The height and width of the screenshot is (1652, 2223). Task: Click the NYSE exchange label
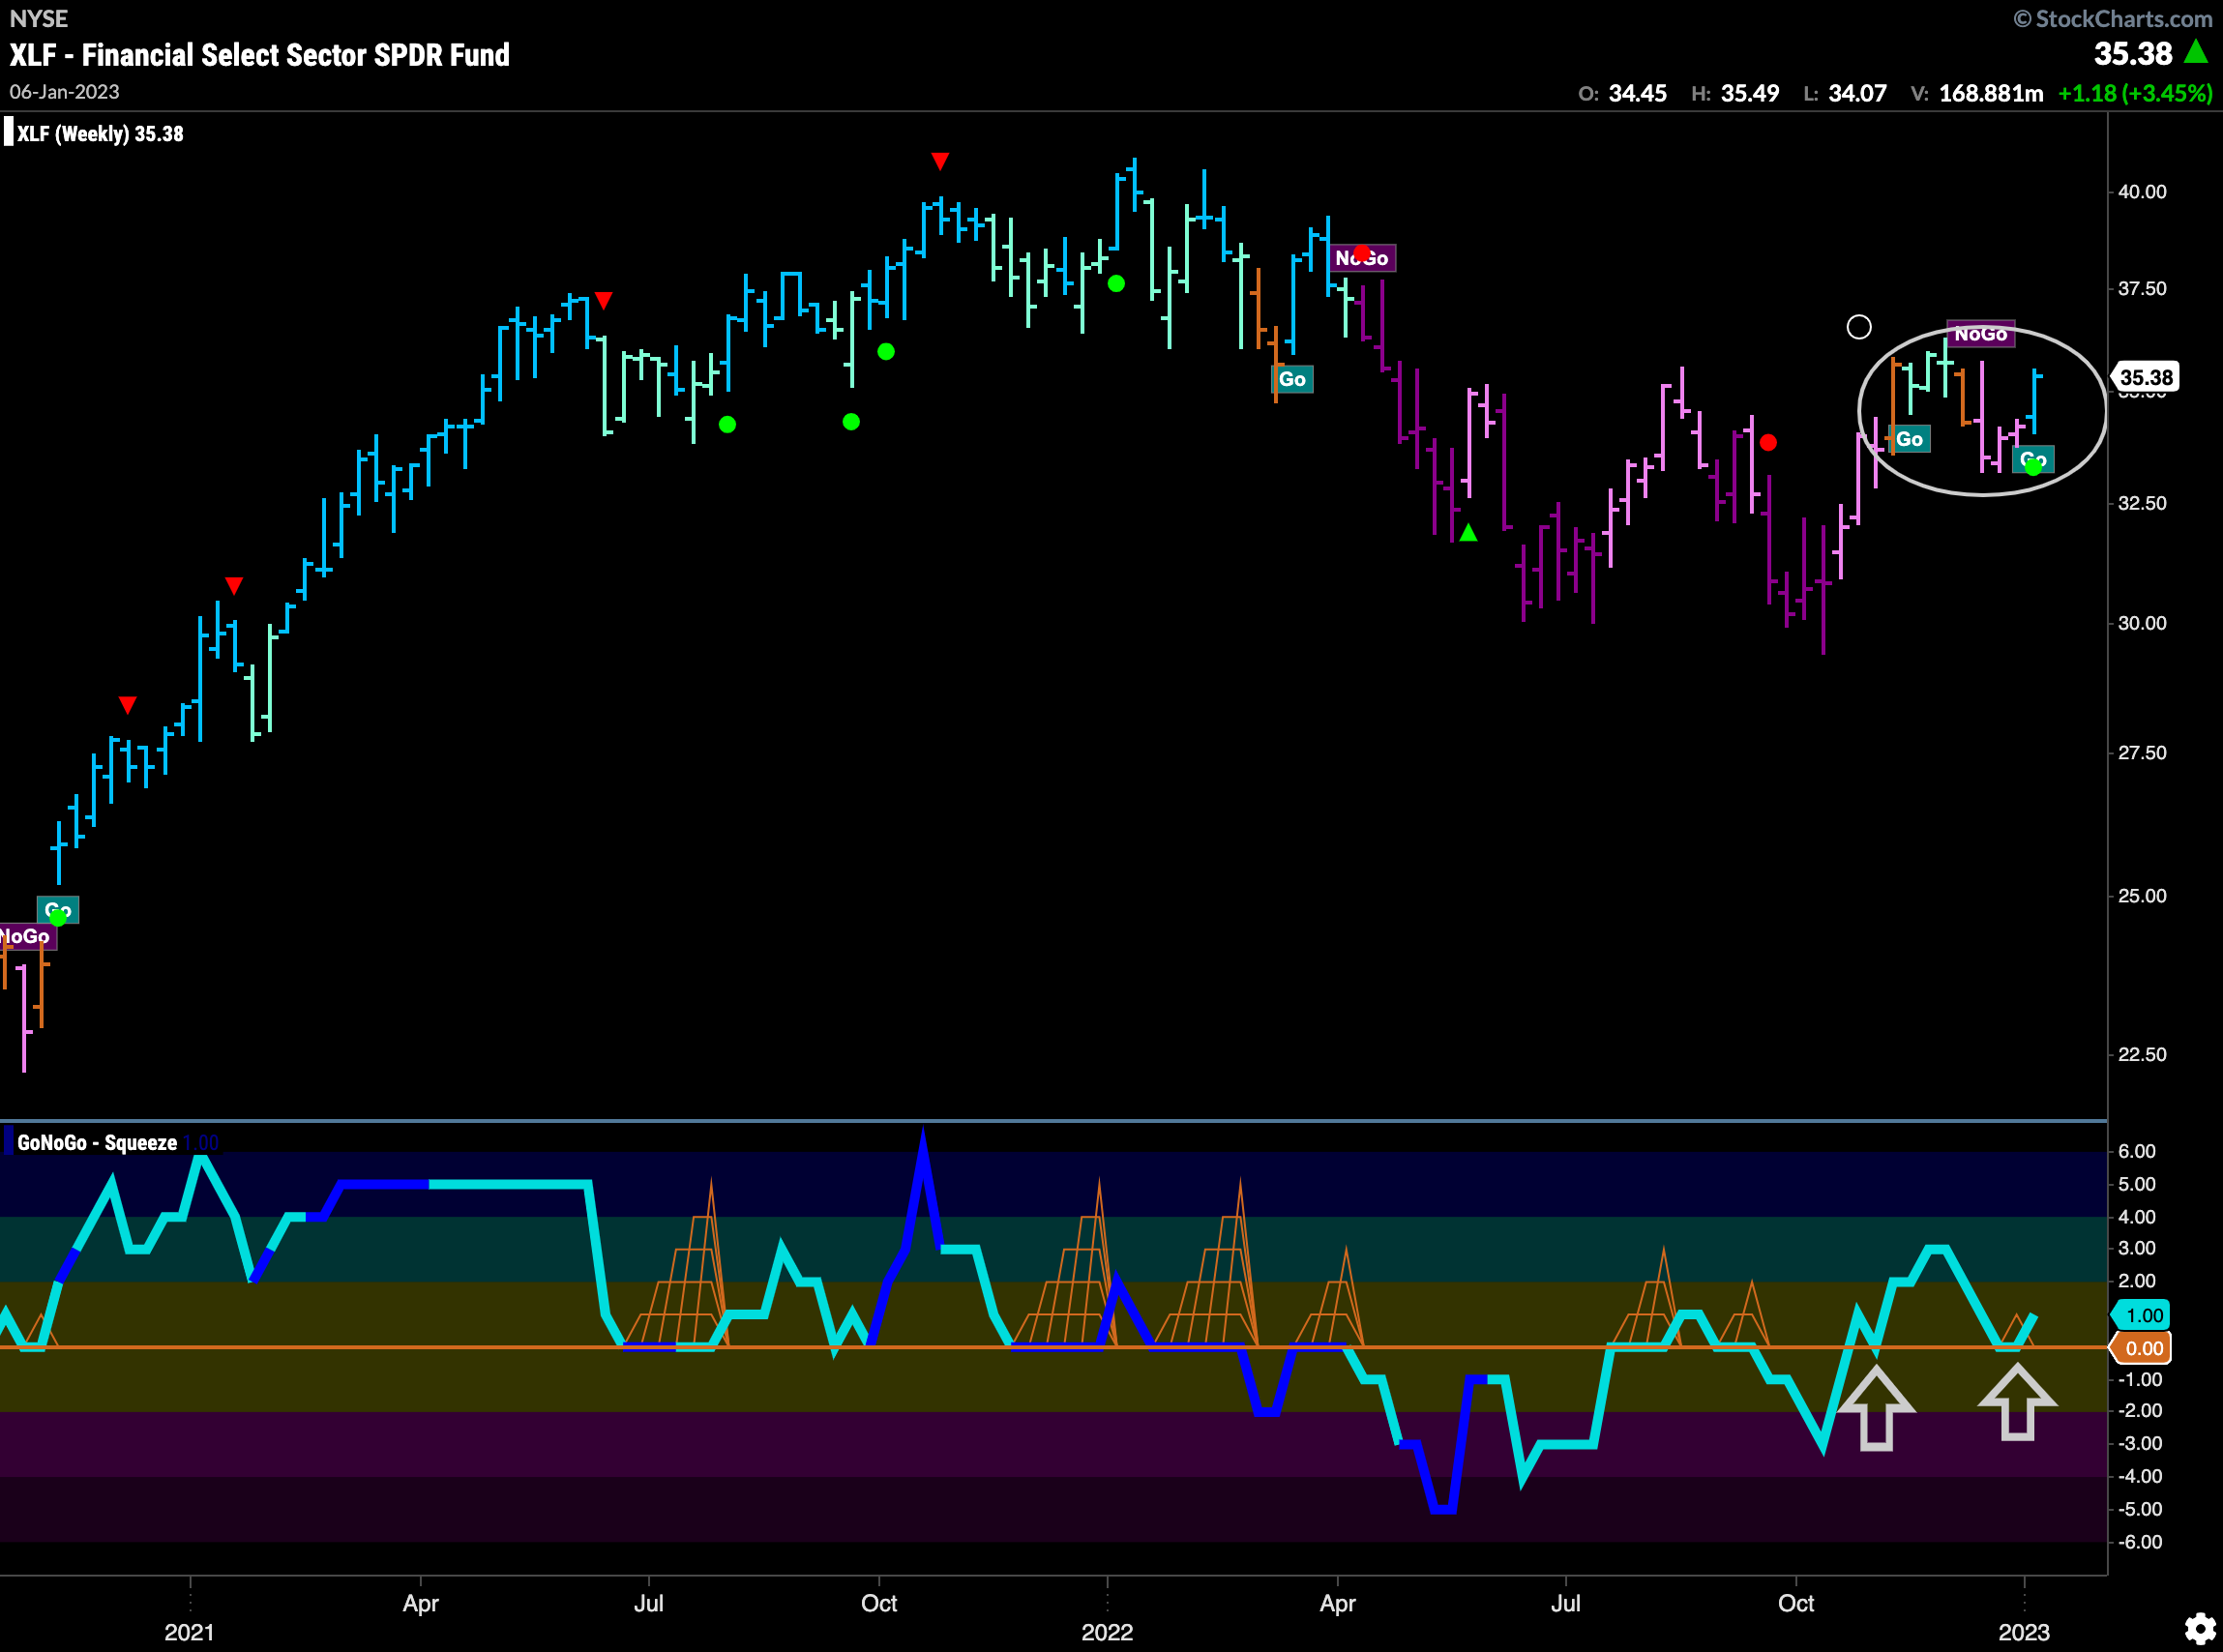tap(39, 19)
